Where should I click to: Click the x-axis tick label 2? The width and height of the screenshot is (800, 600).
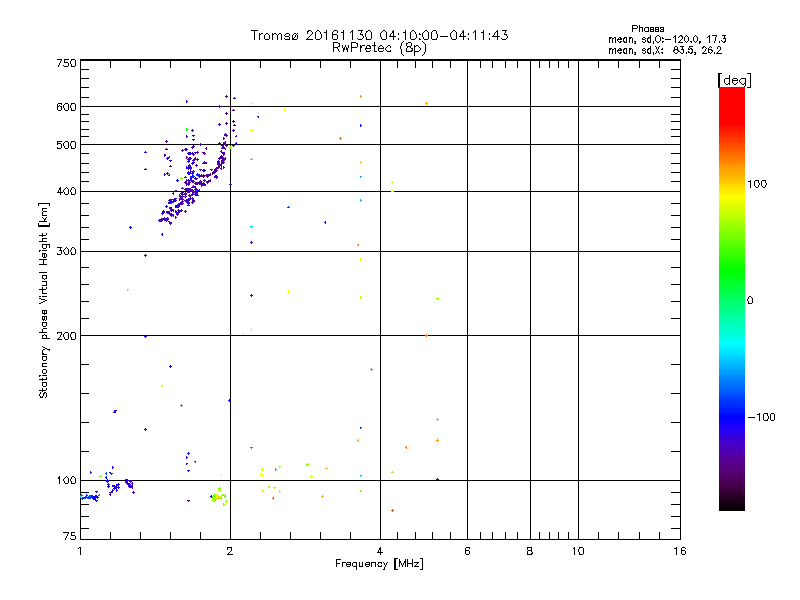(230, 551)
